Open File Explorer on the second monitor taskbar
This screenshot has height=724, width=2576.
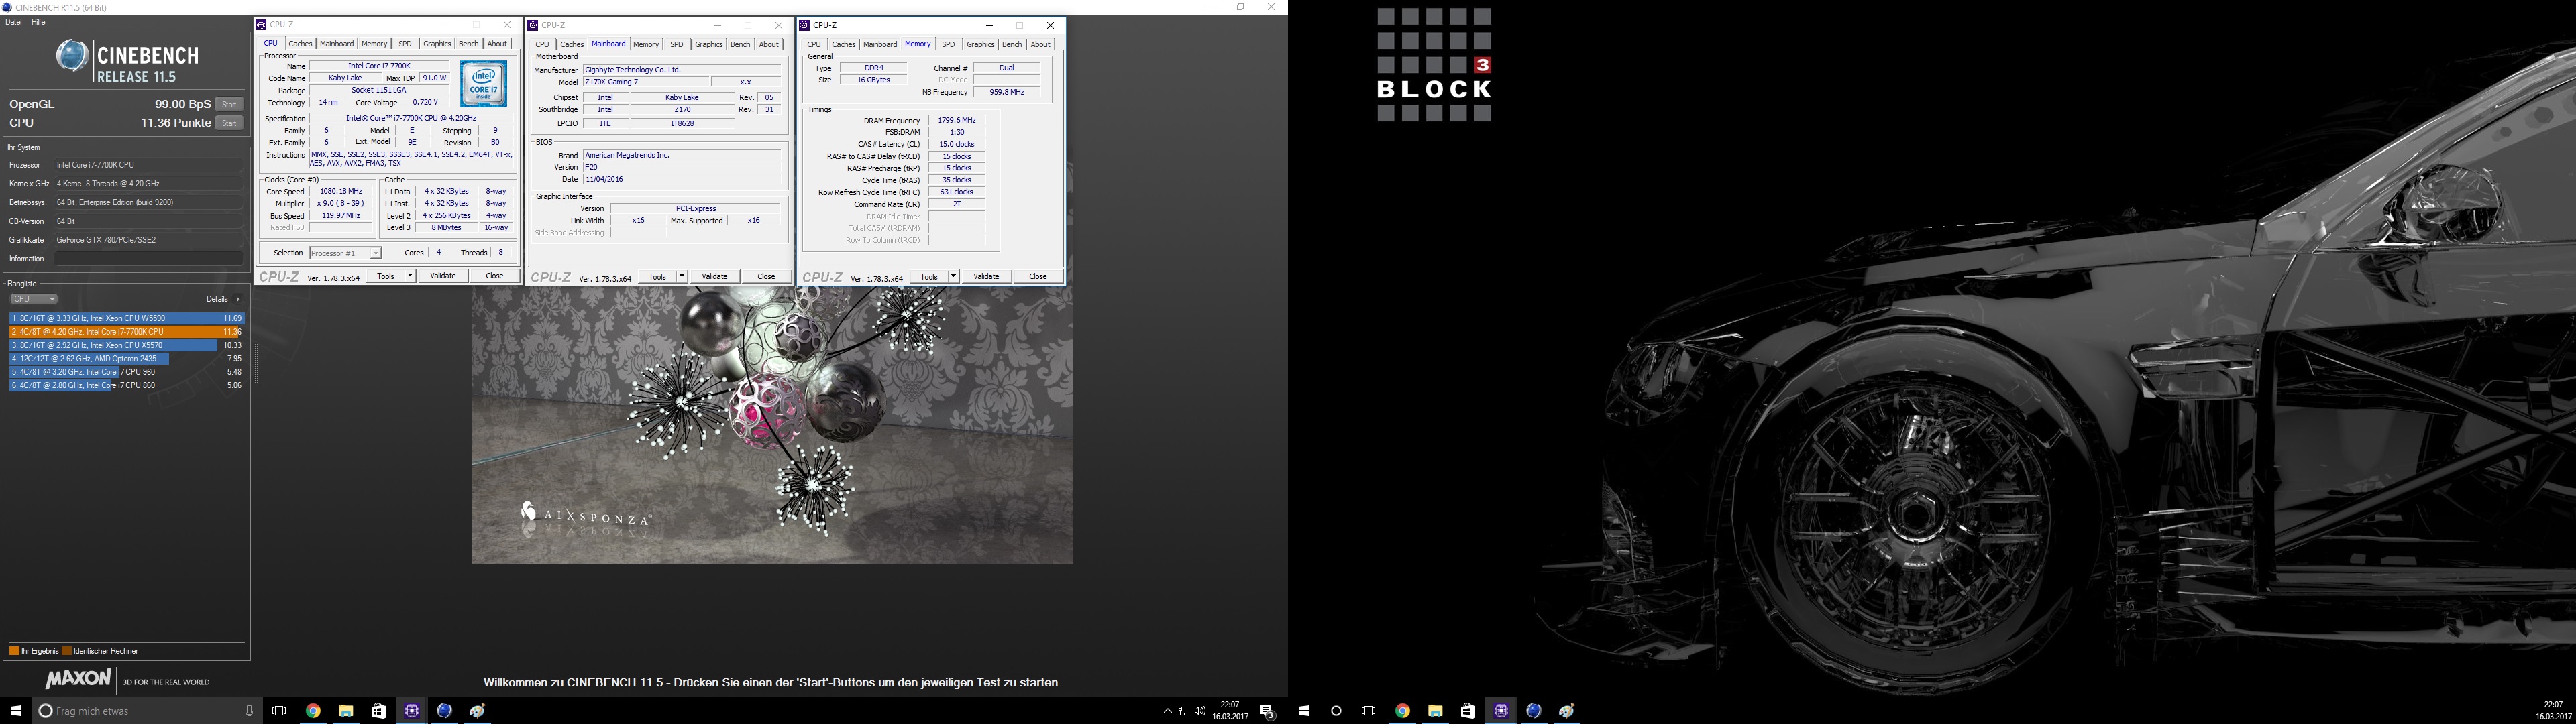[1435, 711]
